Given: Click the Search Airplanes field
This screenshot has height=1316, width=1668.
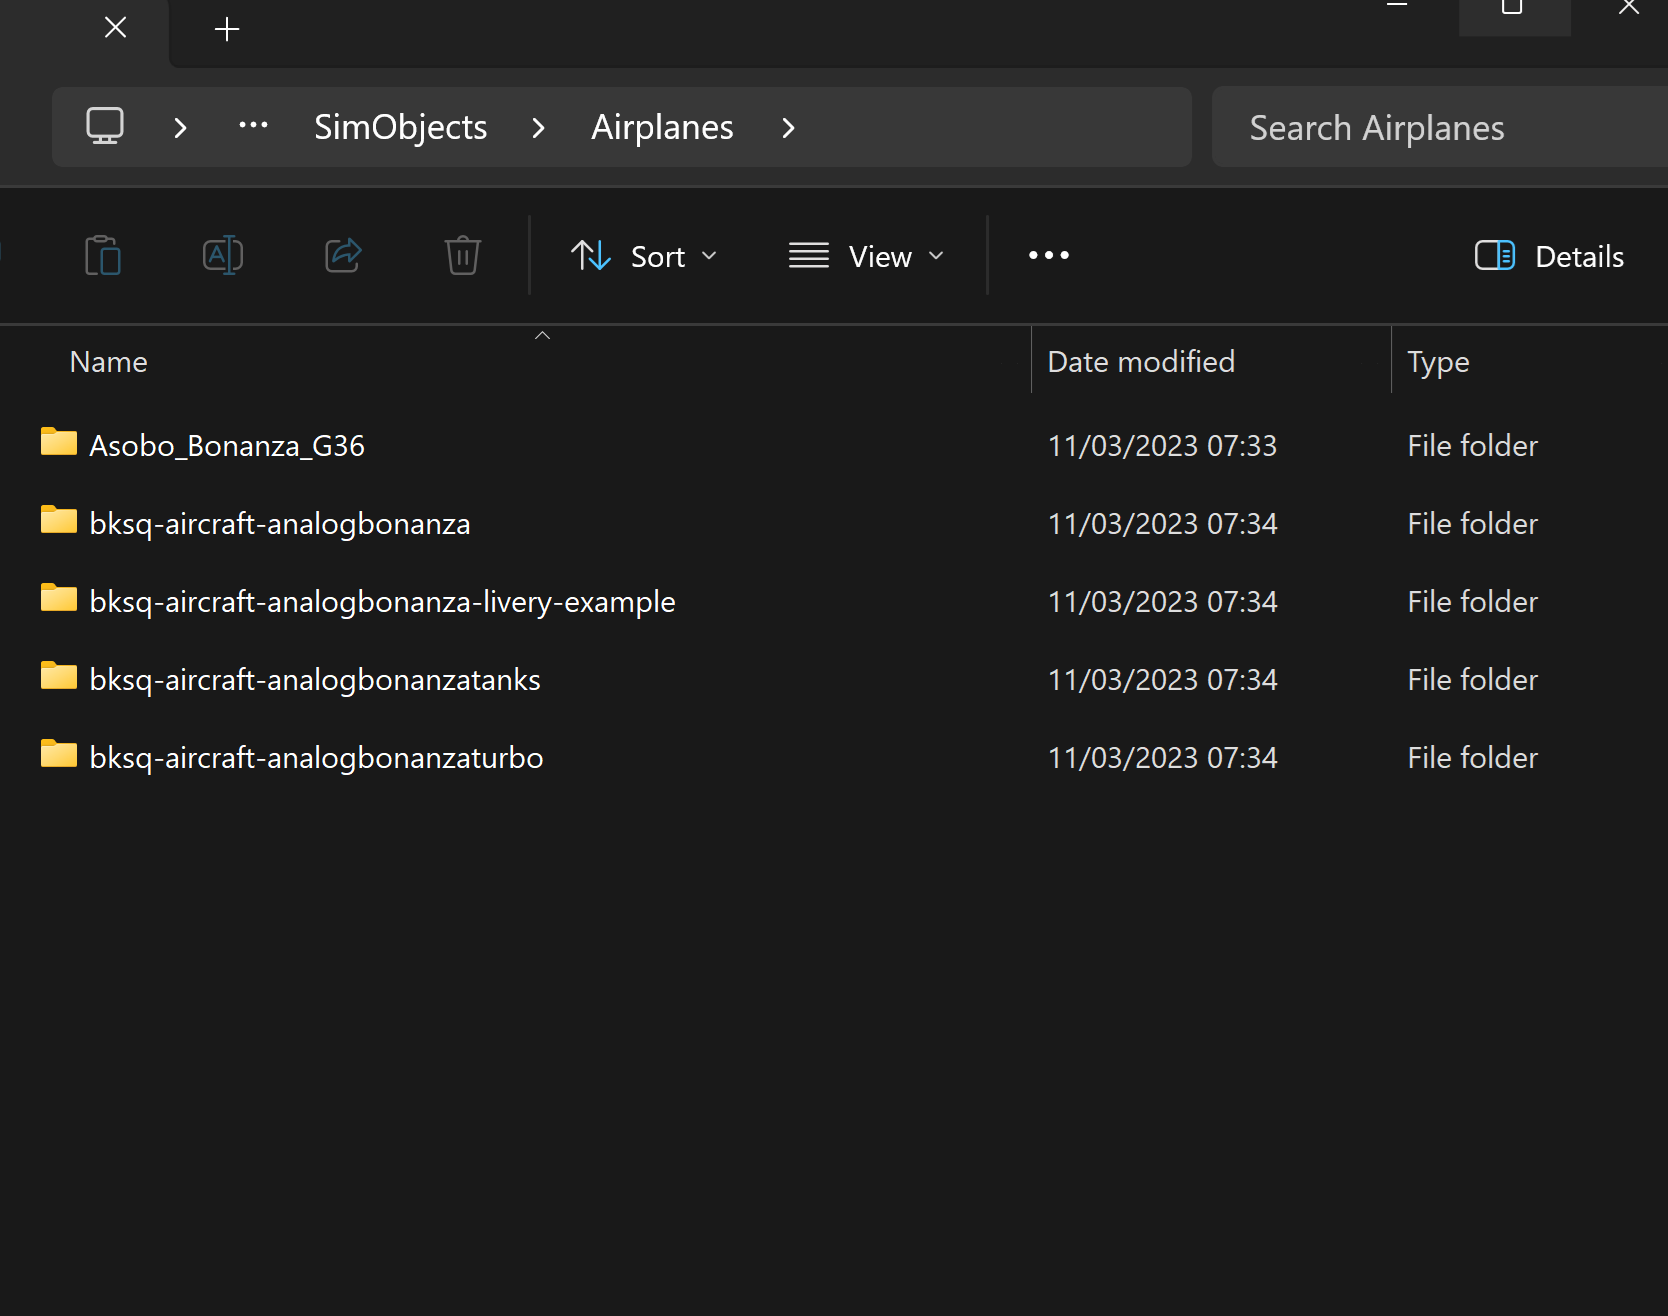Looking at the screenshot, I should [1440, 127].
